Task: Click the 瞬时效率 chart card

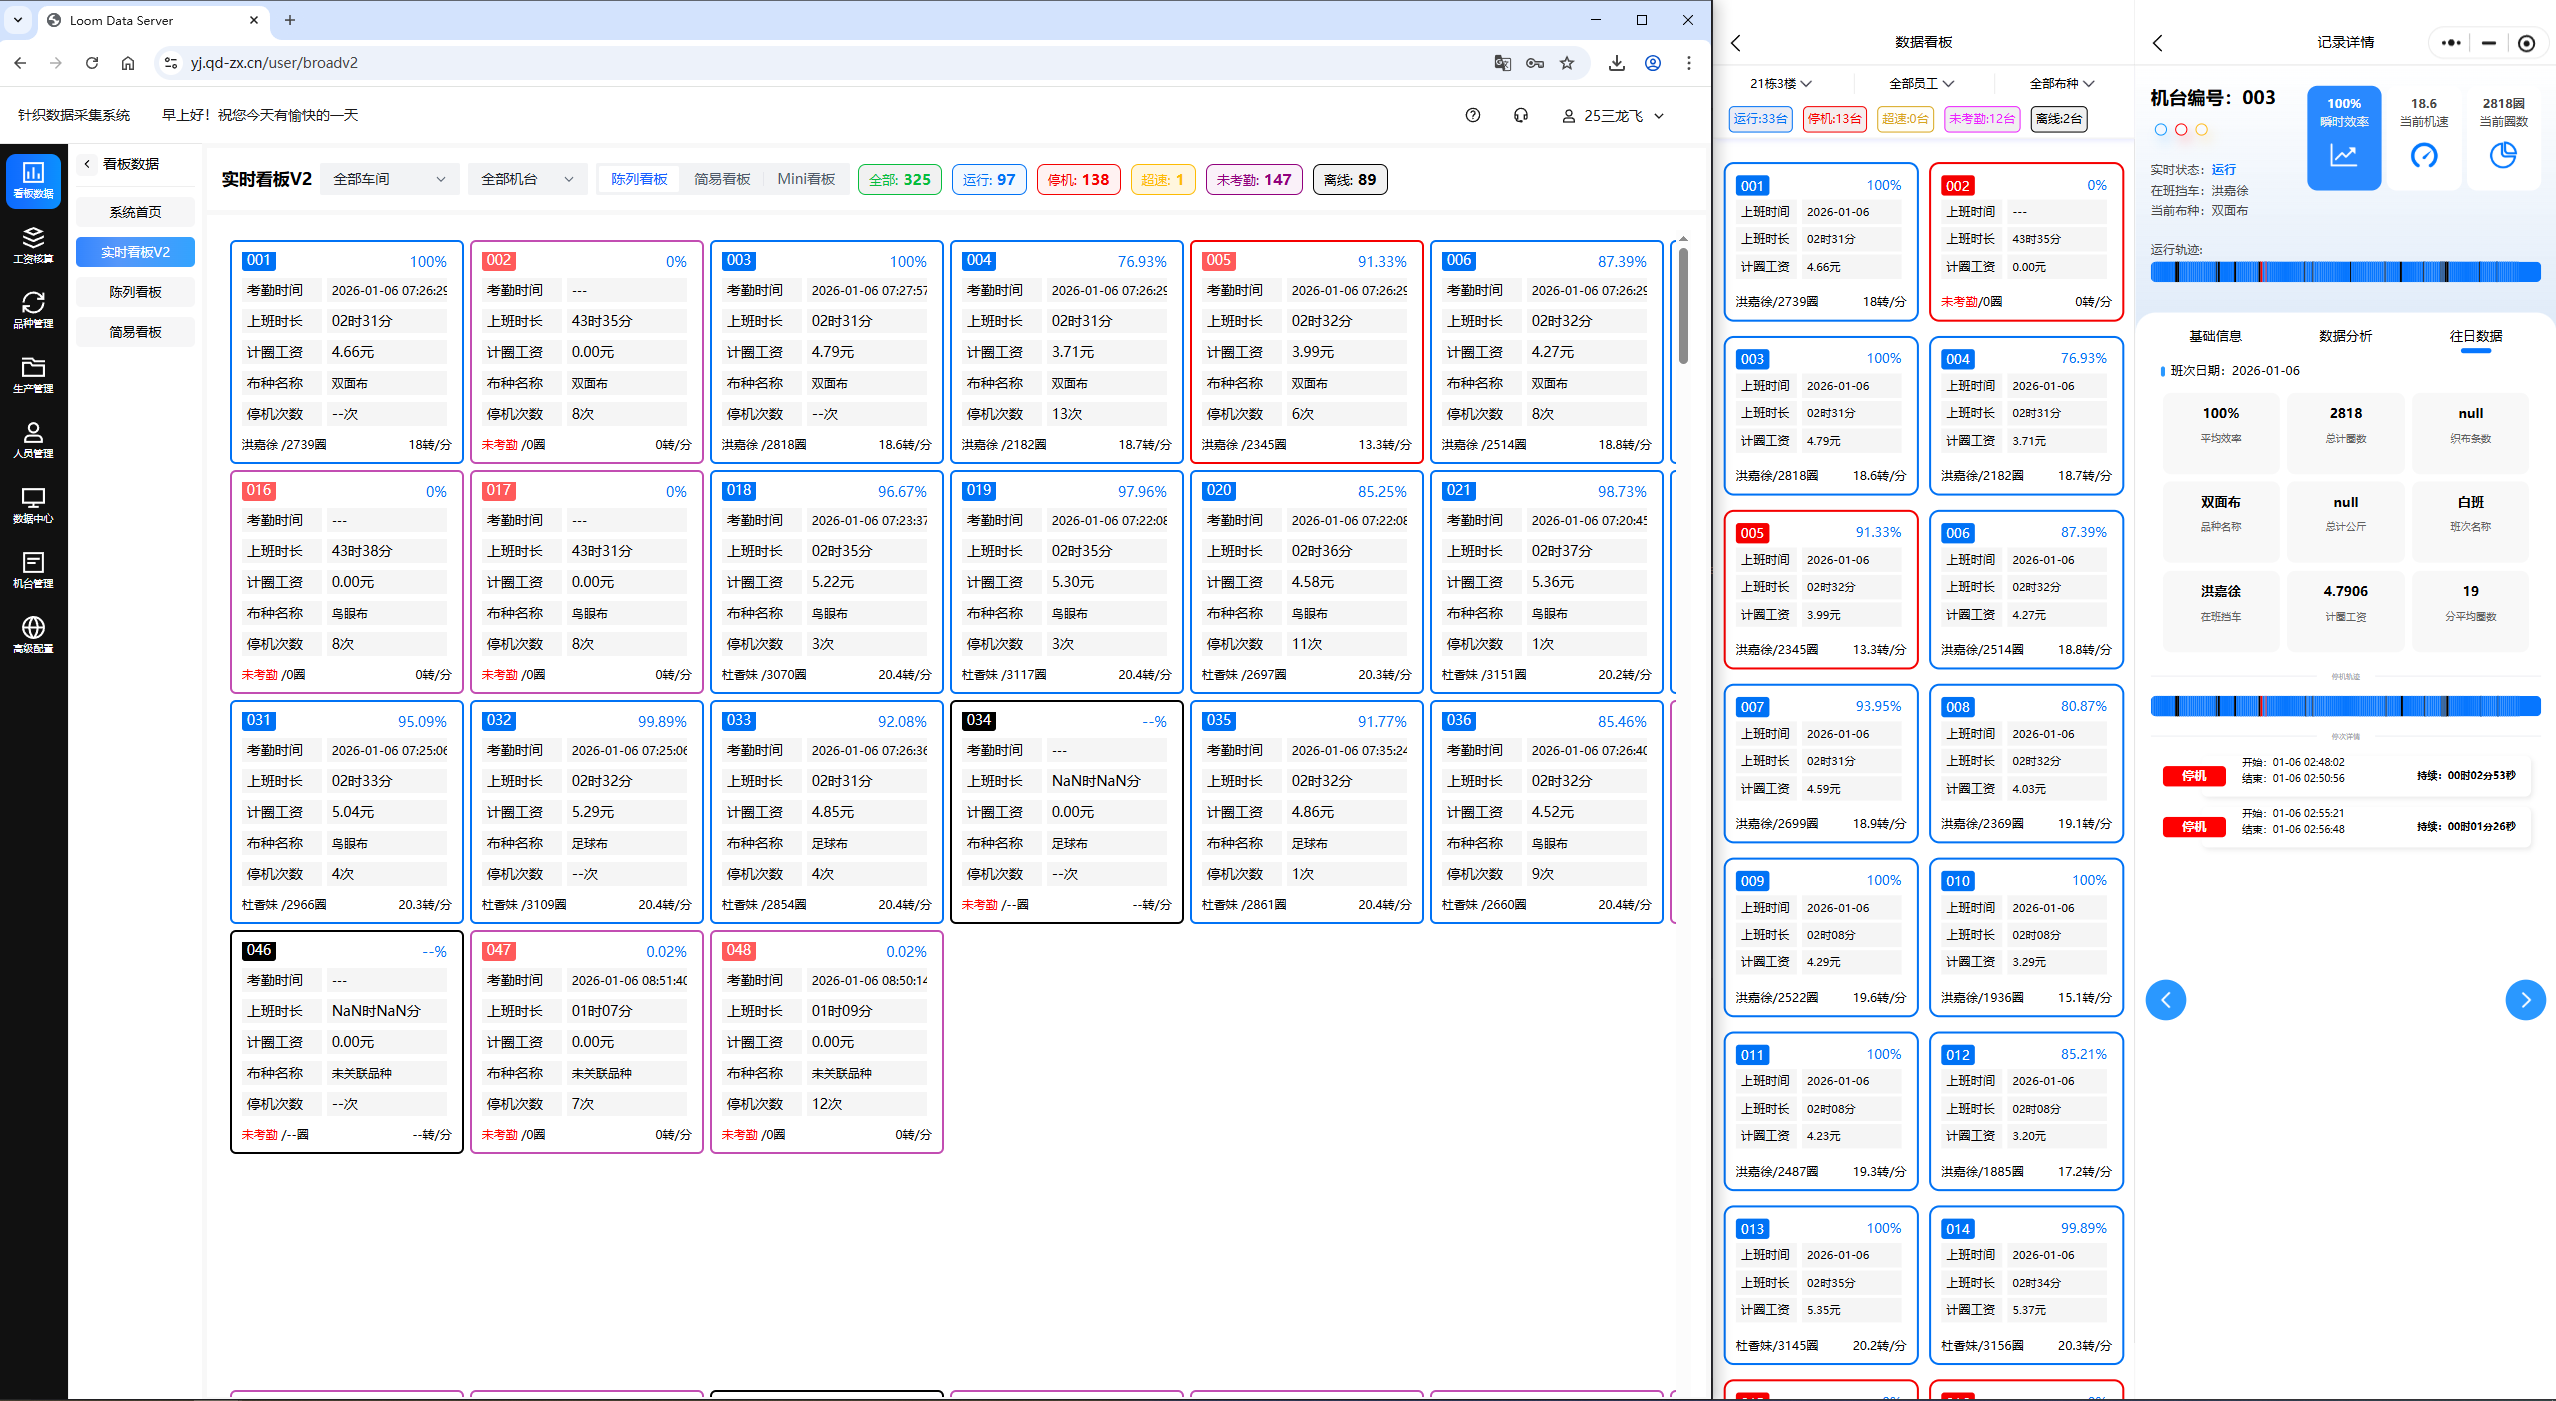Action: pos(2343,138)
